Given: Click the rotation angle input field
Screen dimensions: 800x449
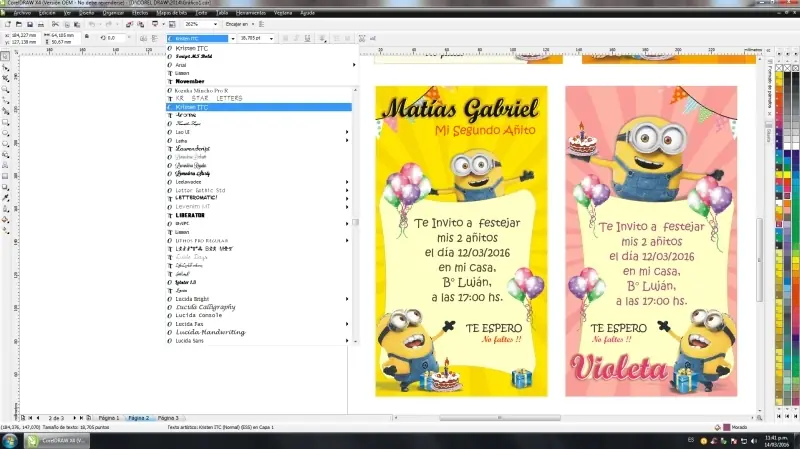Looking at the screenshot, I should [115, 38].
